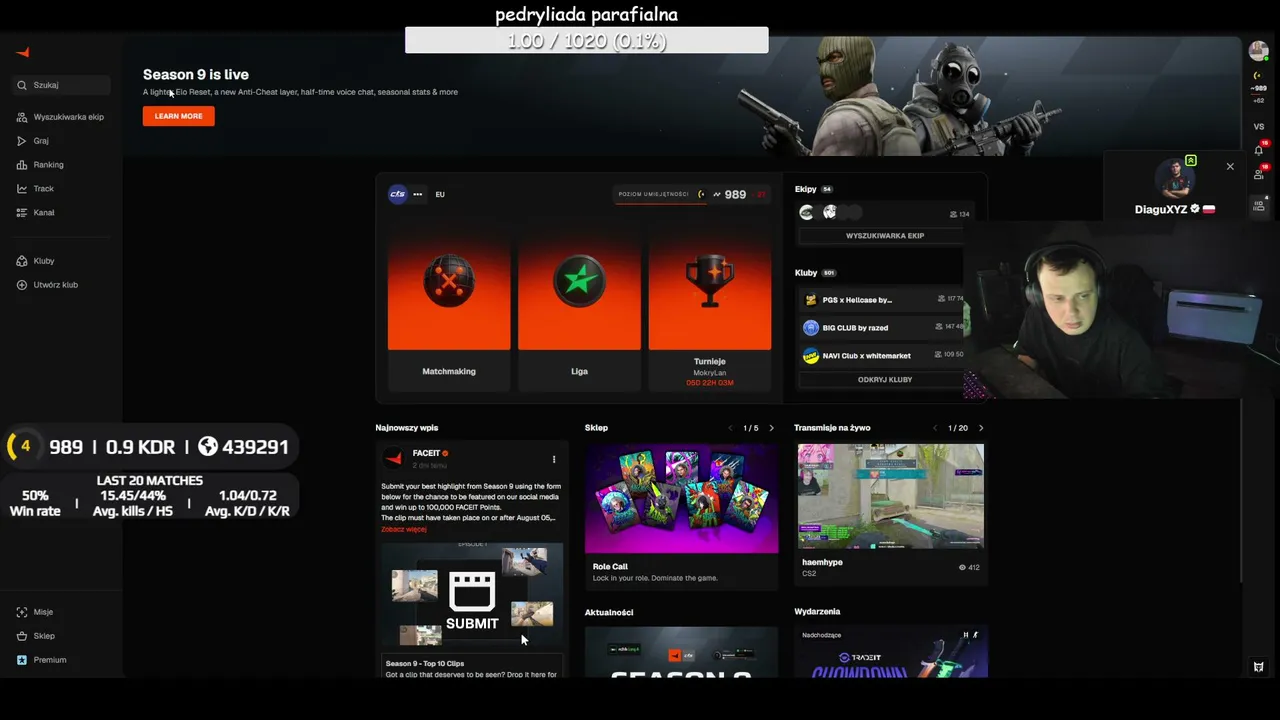Open the haemhype live stream thumbnail

click(x=891, y=496)
